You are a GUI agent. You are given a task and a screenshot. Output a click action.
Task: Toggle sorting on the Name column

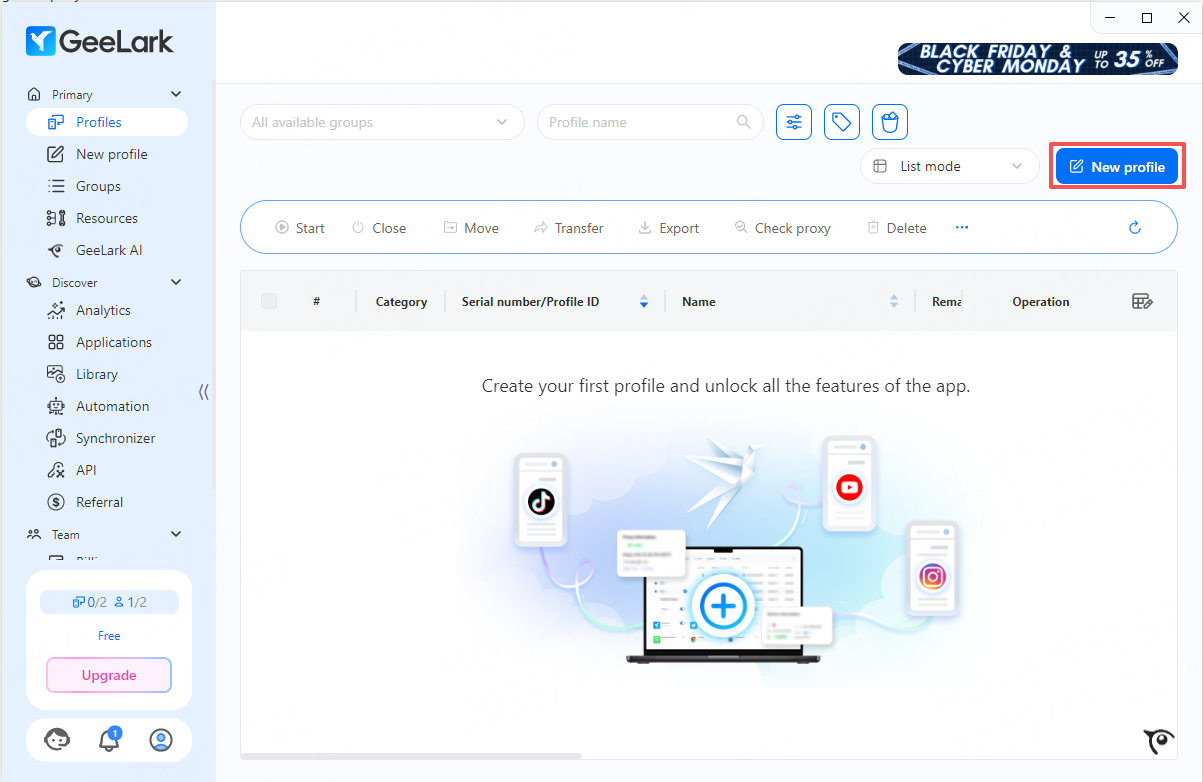(894, 301)
